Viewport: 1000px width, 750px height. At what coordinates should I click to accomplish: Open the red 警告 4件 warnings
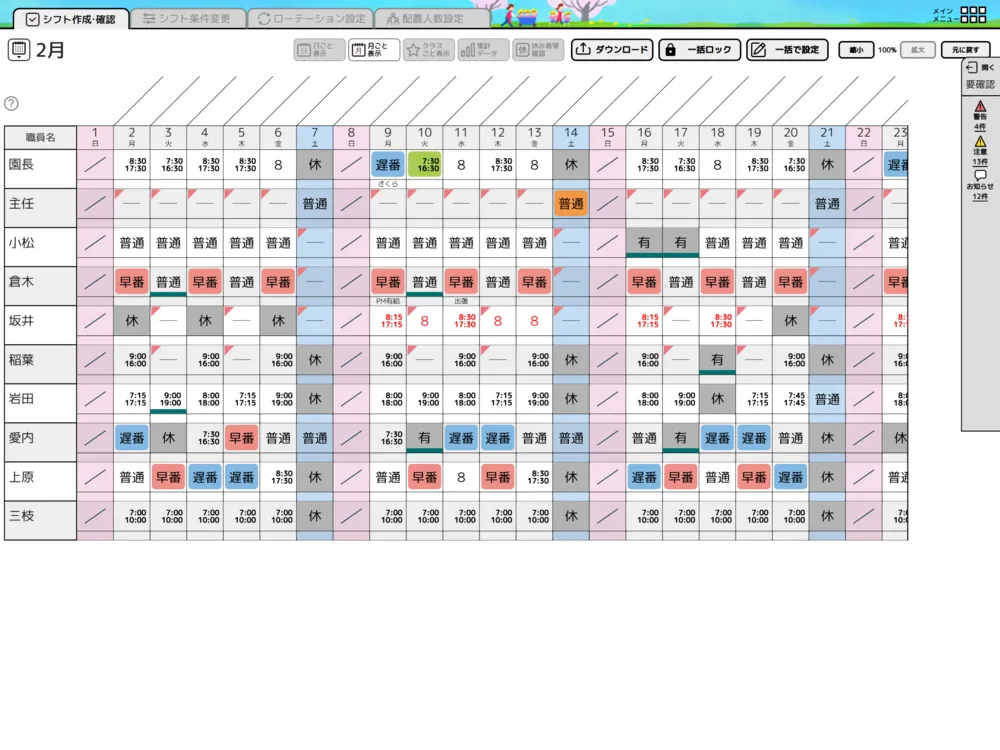click(980, 115)
